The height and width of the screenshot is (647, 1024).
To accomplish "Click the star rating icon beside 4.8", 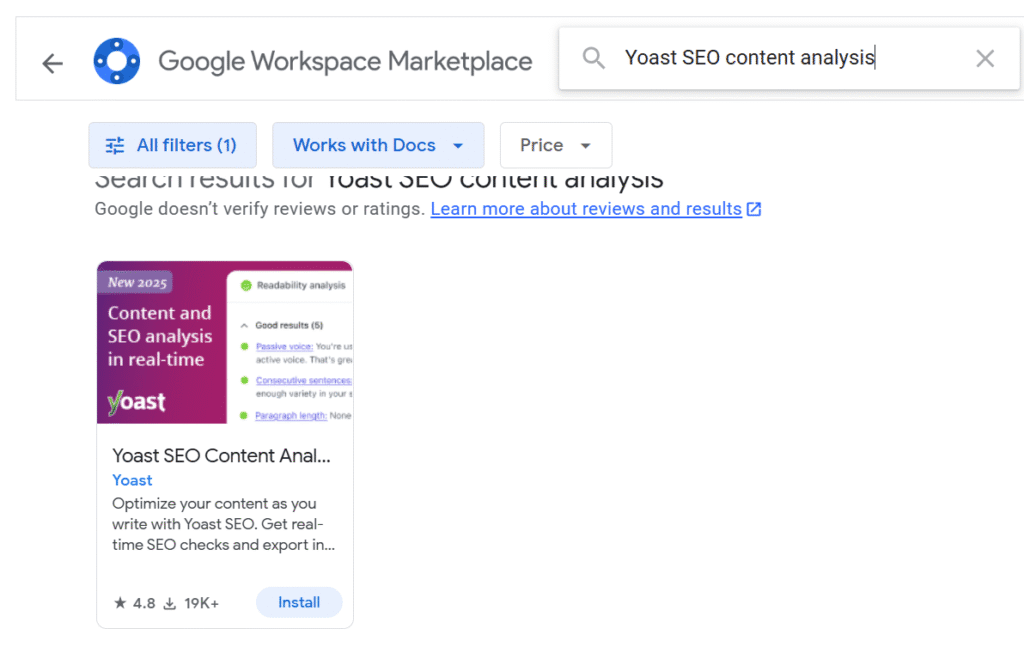I will point(120,603).
